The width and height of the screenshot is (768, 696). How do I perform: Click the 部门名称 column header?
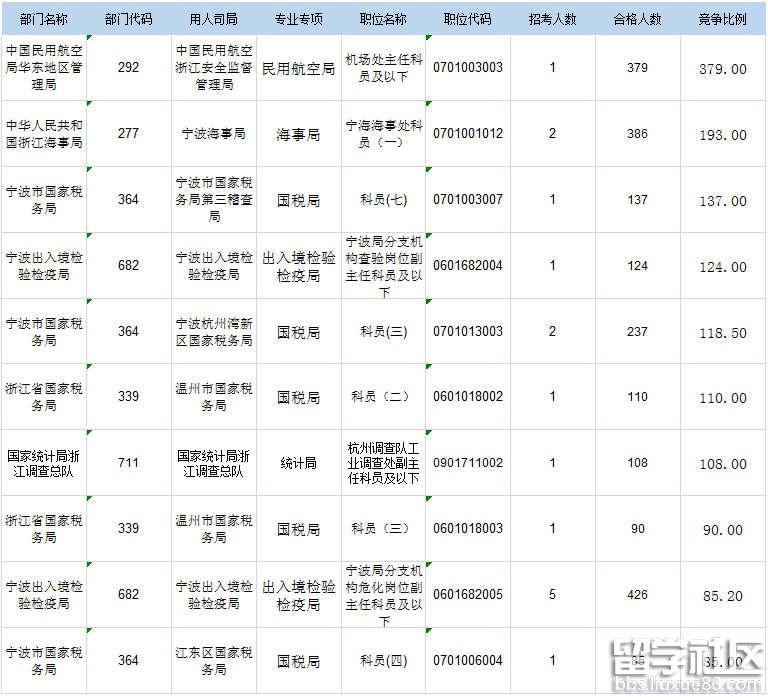coord(43,19)
